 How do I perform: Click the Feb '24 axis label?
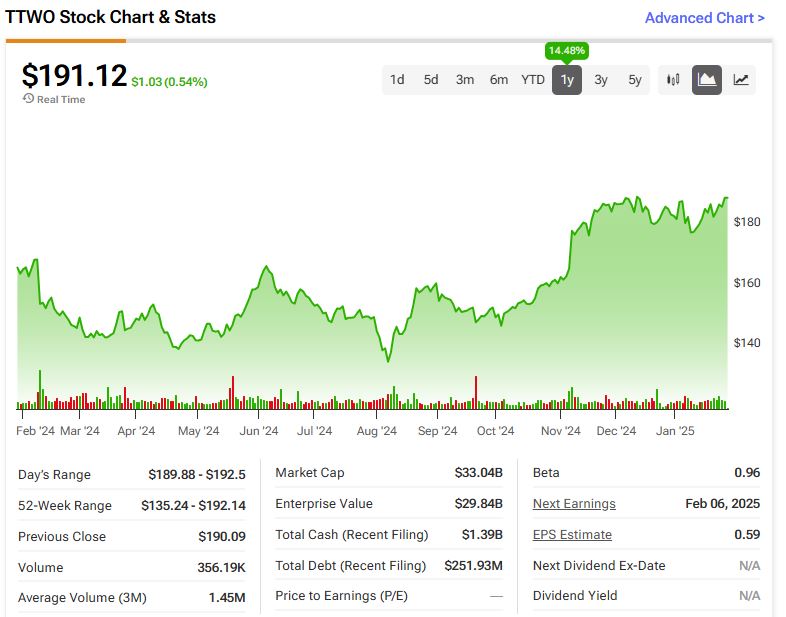pyautogui.click(x=35, y=431)
